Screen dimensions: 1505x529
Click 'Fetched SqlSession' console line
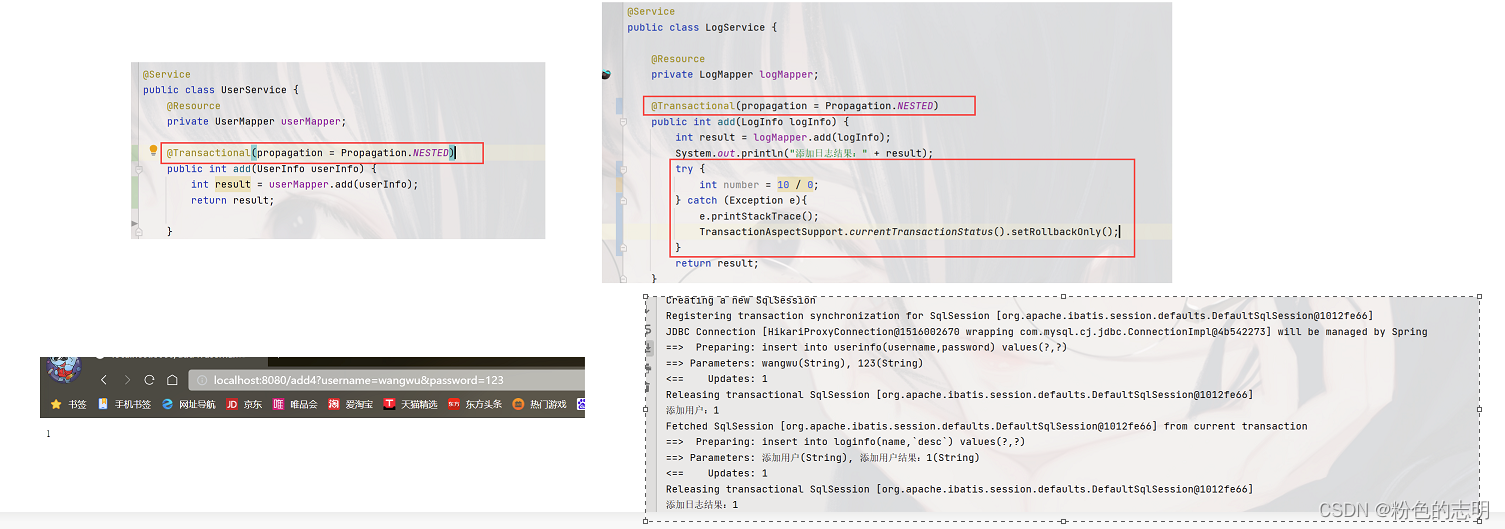point(986,426)
